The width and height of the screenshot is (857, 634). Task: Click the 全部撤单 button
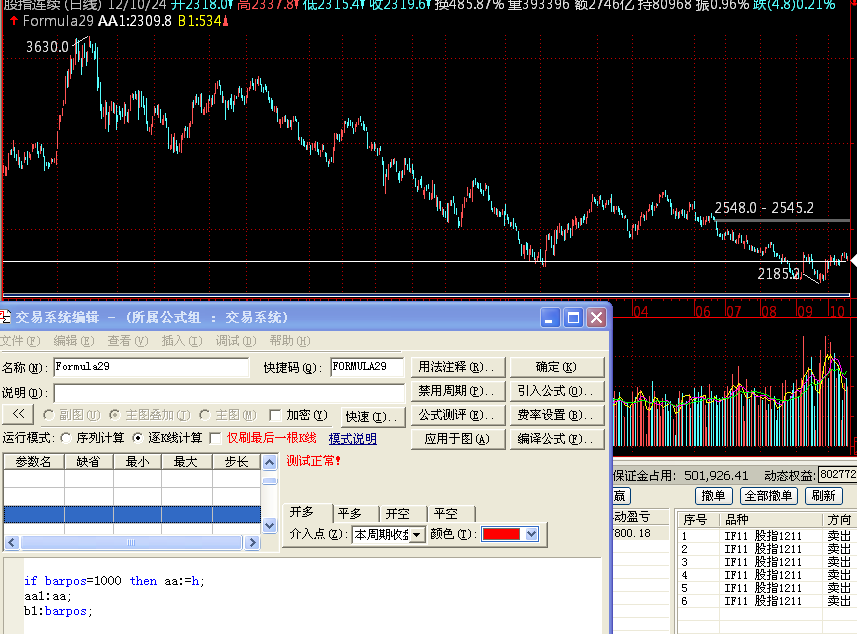tap(770, 496)
